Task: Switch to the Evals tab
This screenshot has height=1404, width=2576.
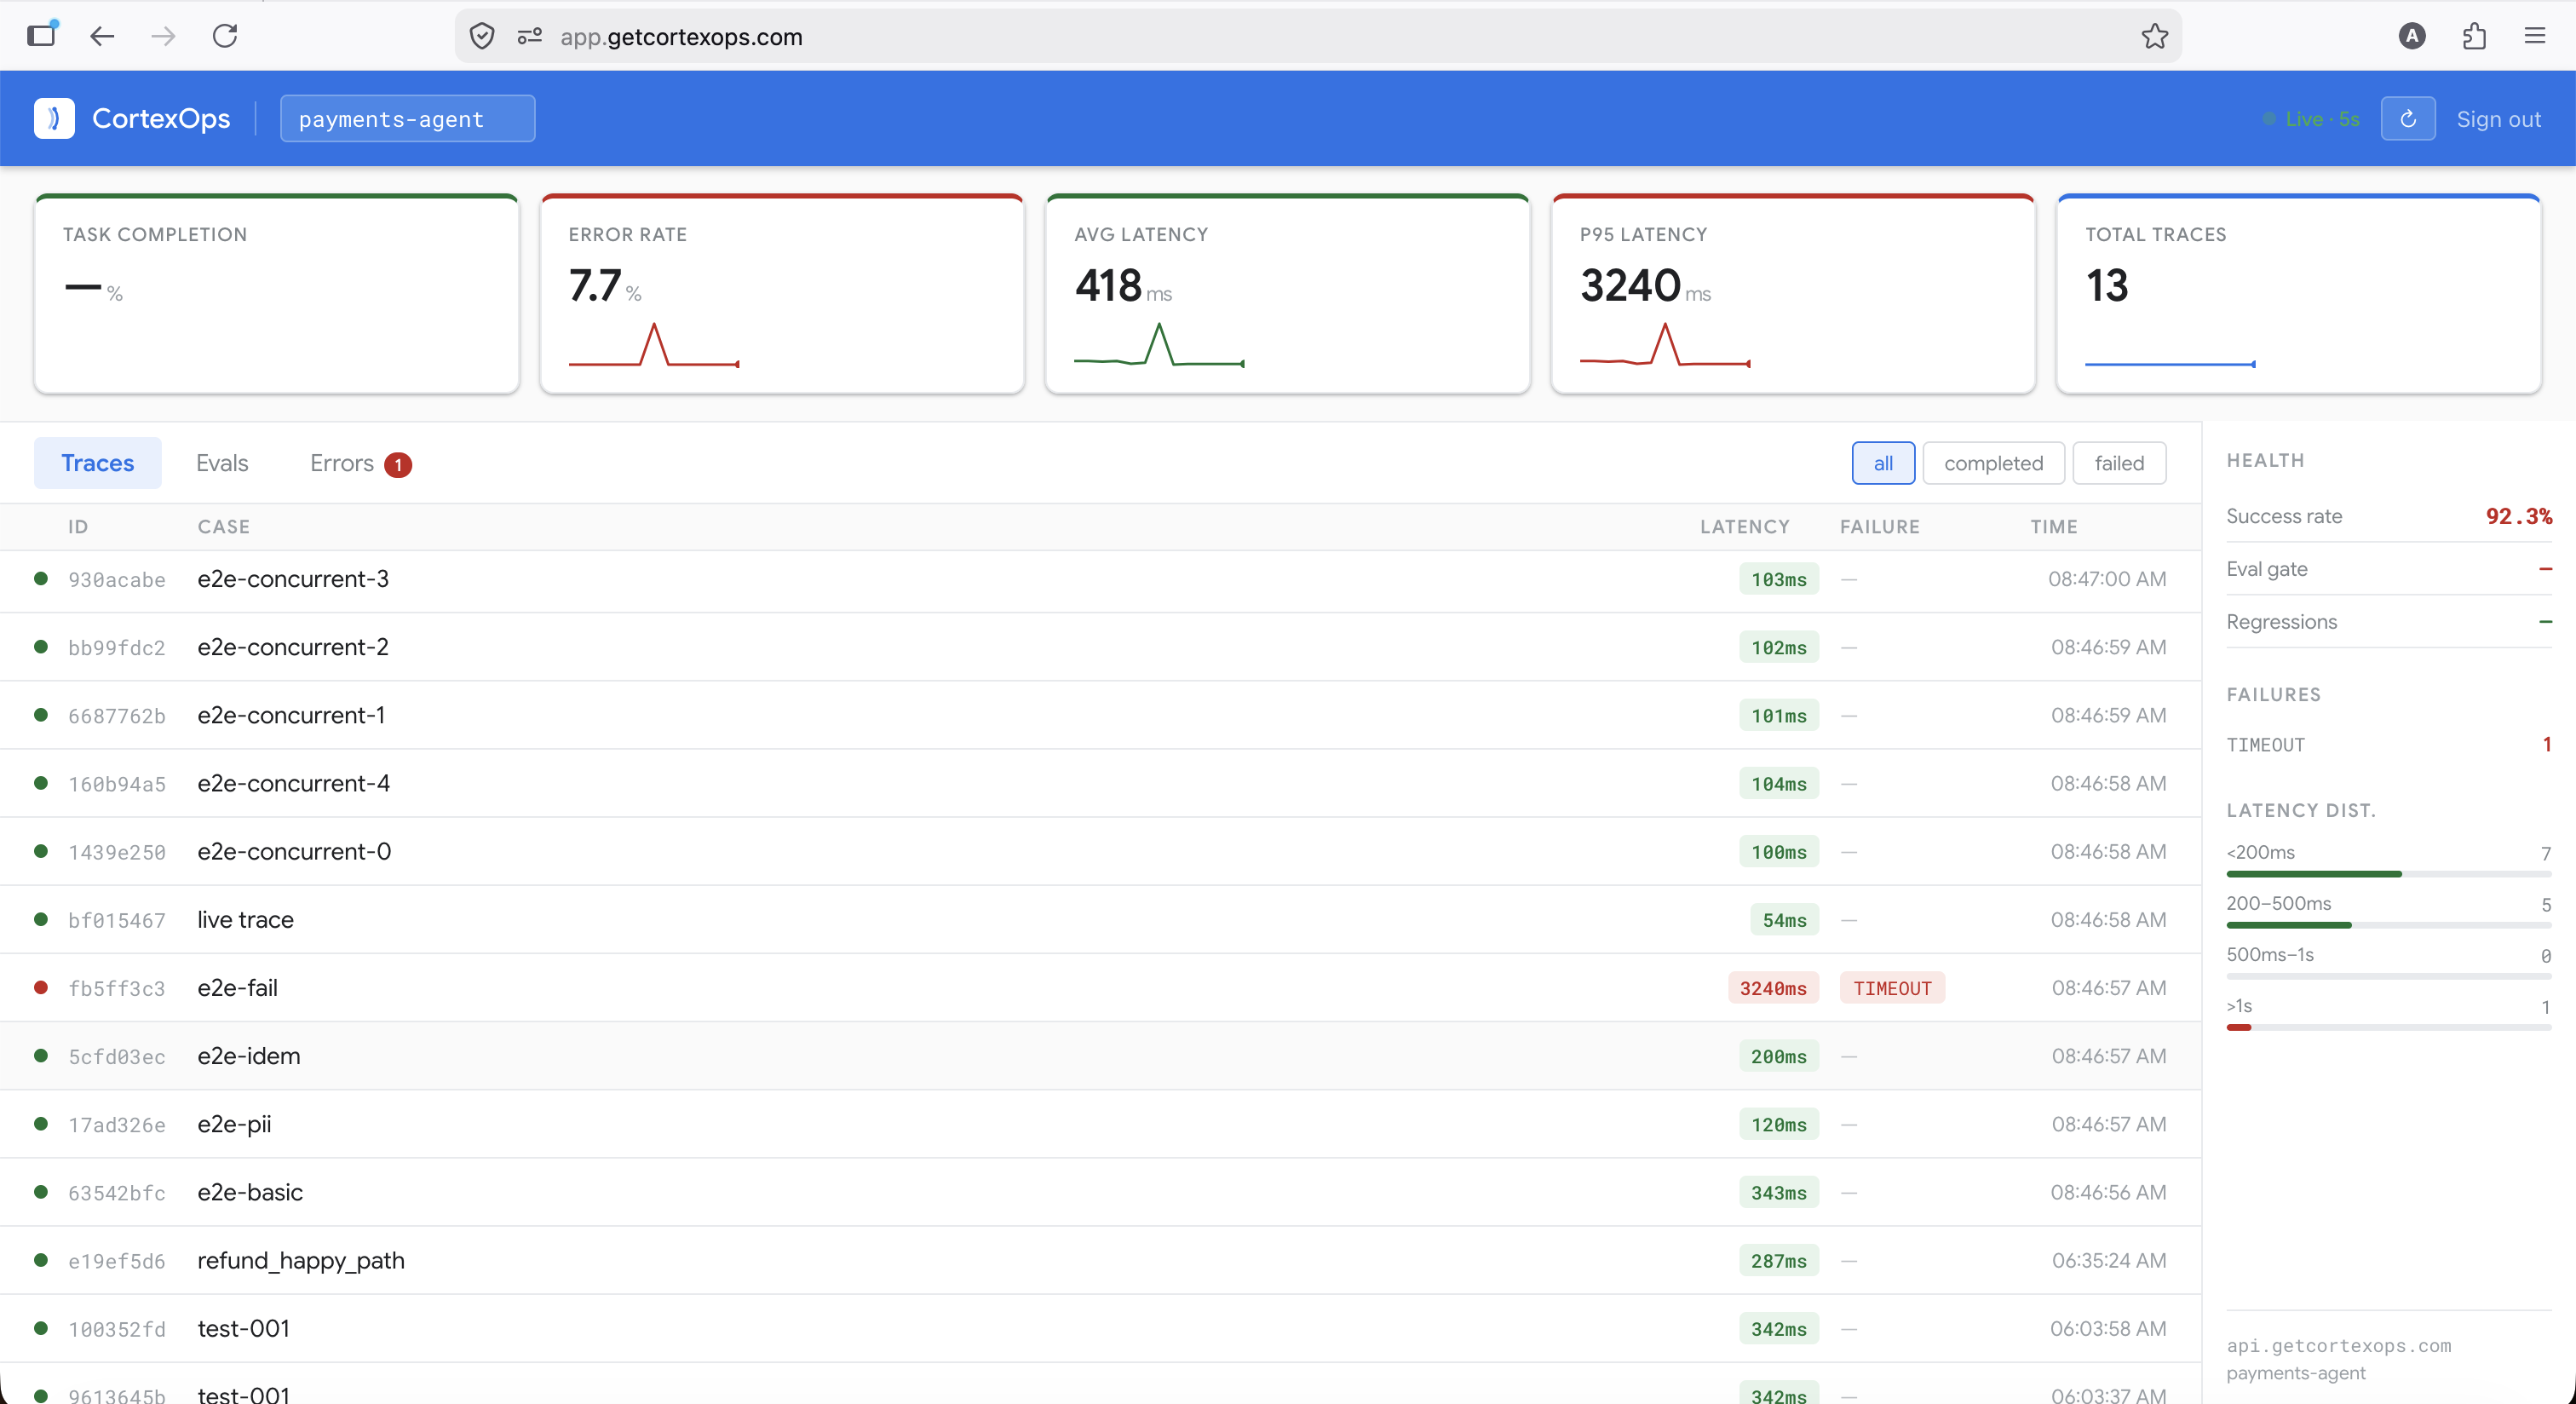Action: 222,463
